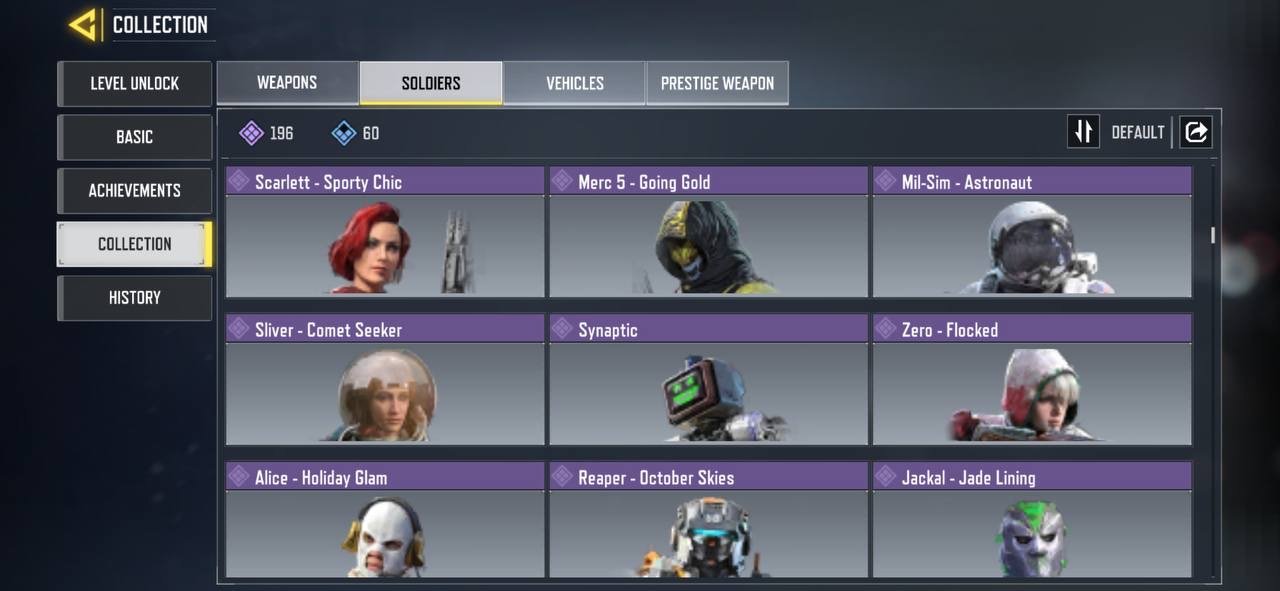1280x591 pixels.
Task: Click the rarity icon beside Scarlett - Sporty Chic
Action: [x=239, y=181]
